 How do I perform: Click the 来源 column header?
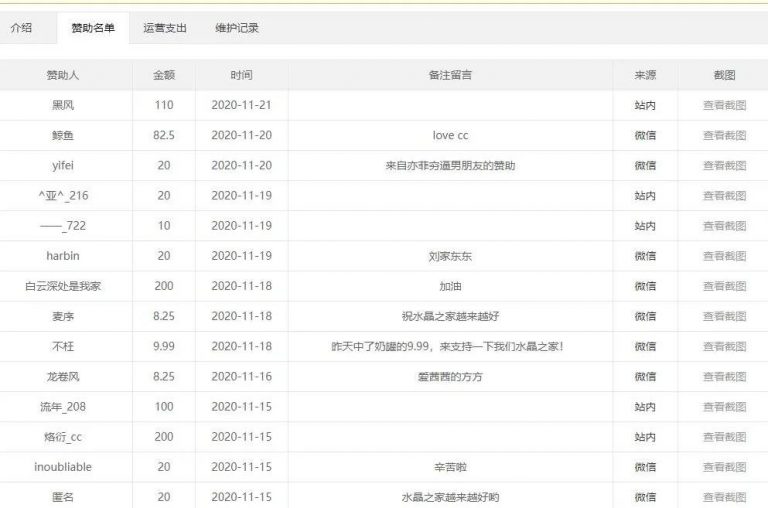click(x=645, y=75)
